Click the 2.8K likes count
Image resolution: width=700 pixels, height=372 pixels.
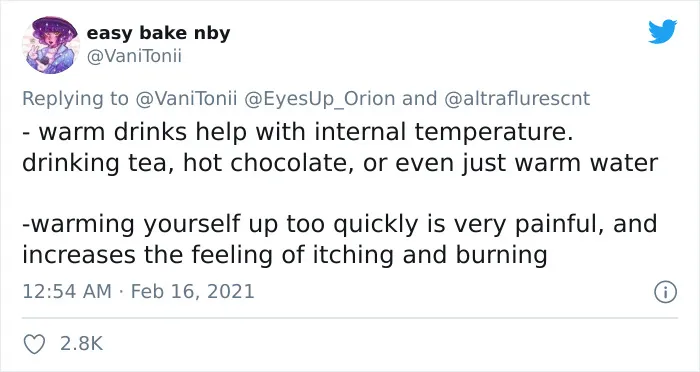pos(81,344)
